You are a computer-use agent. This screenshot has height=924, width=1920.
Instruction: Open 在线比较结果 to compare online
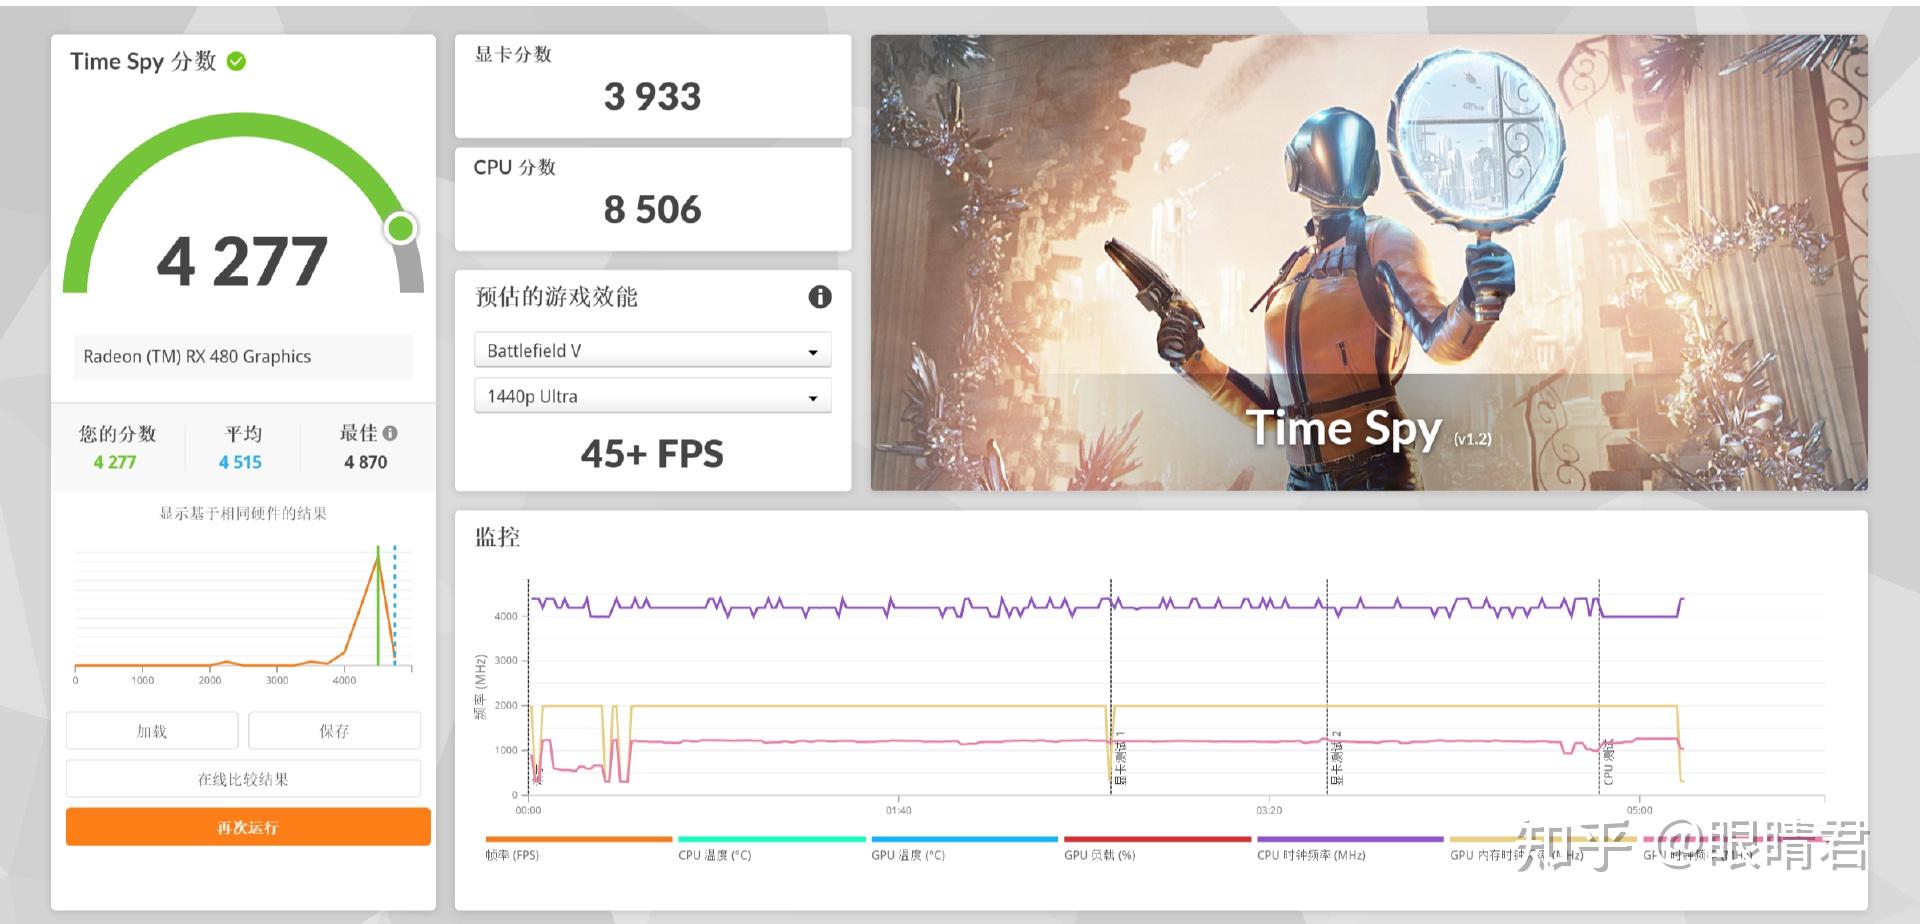coord(243,779)
